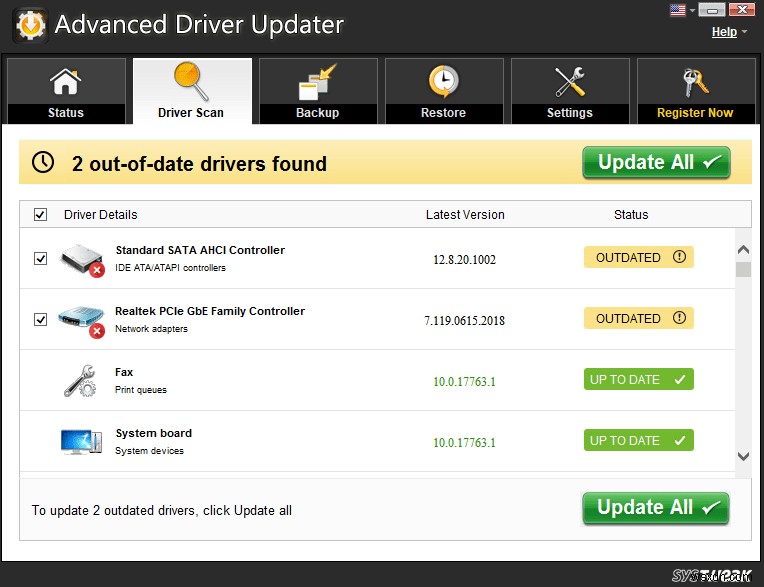Click the warning icon in SATA OUTDATED badge
Screen dimensions: 764x587
[x=679, y=257]
